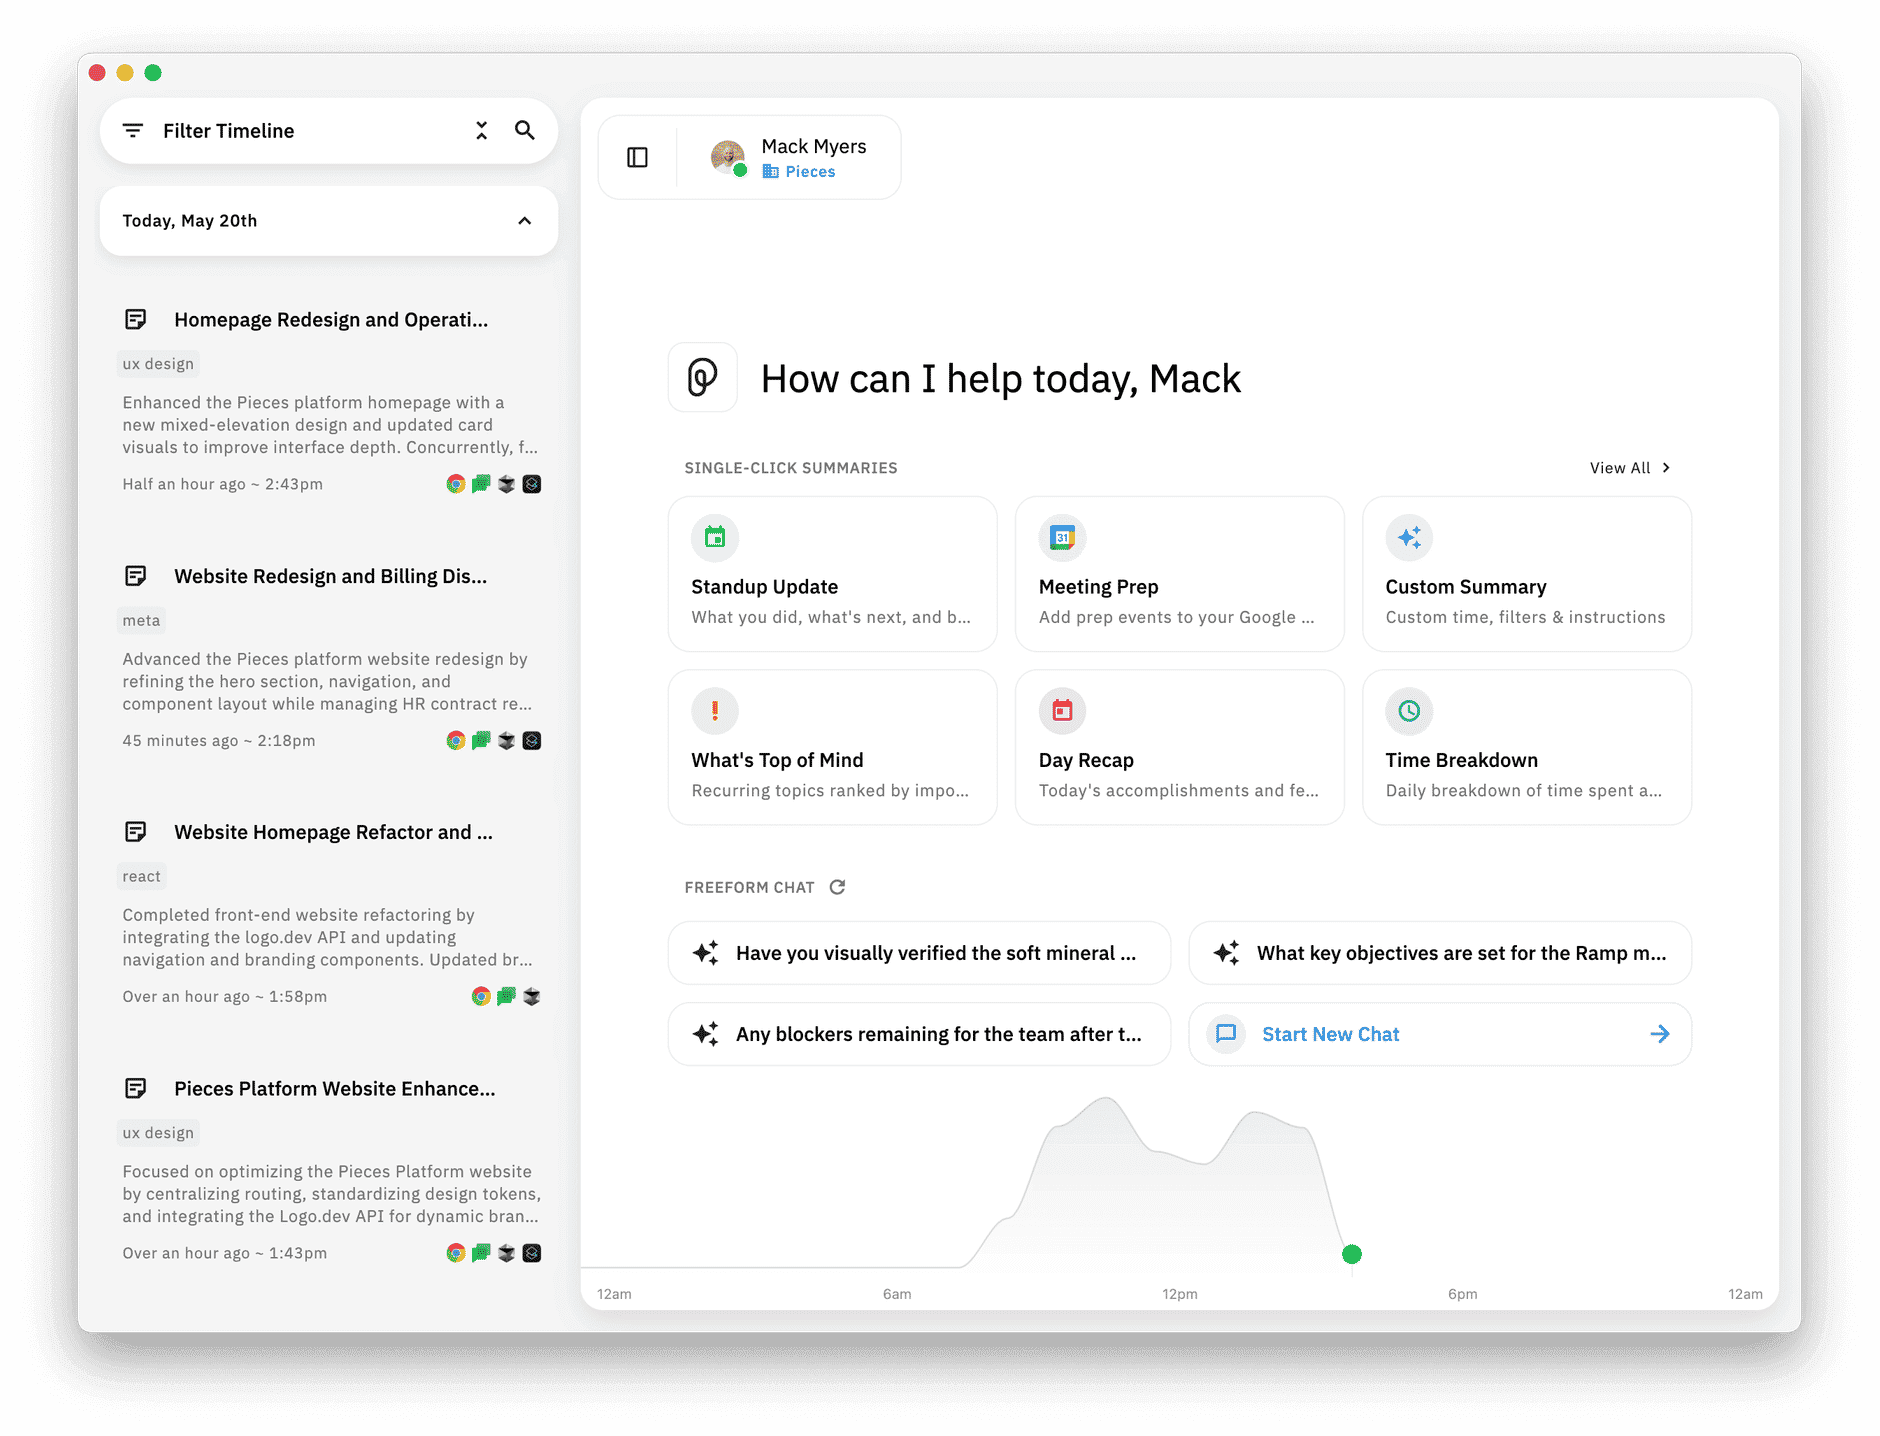Viewport: 1880px width, 1436px height.
Task: Select the blockers remaining chat suggestion
Action: point(919,1034)
